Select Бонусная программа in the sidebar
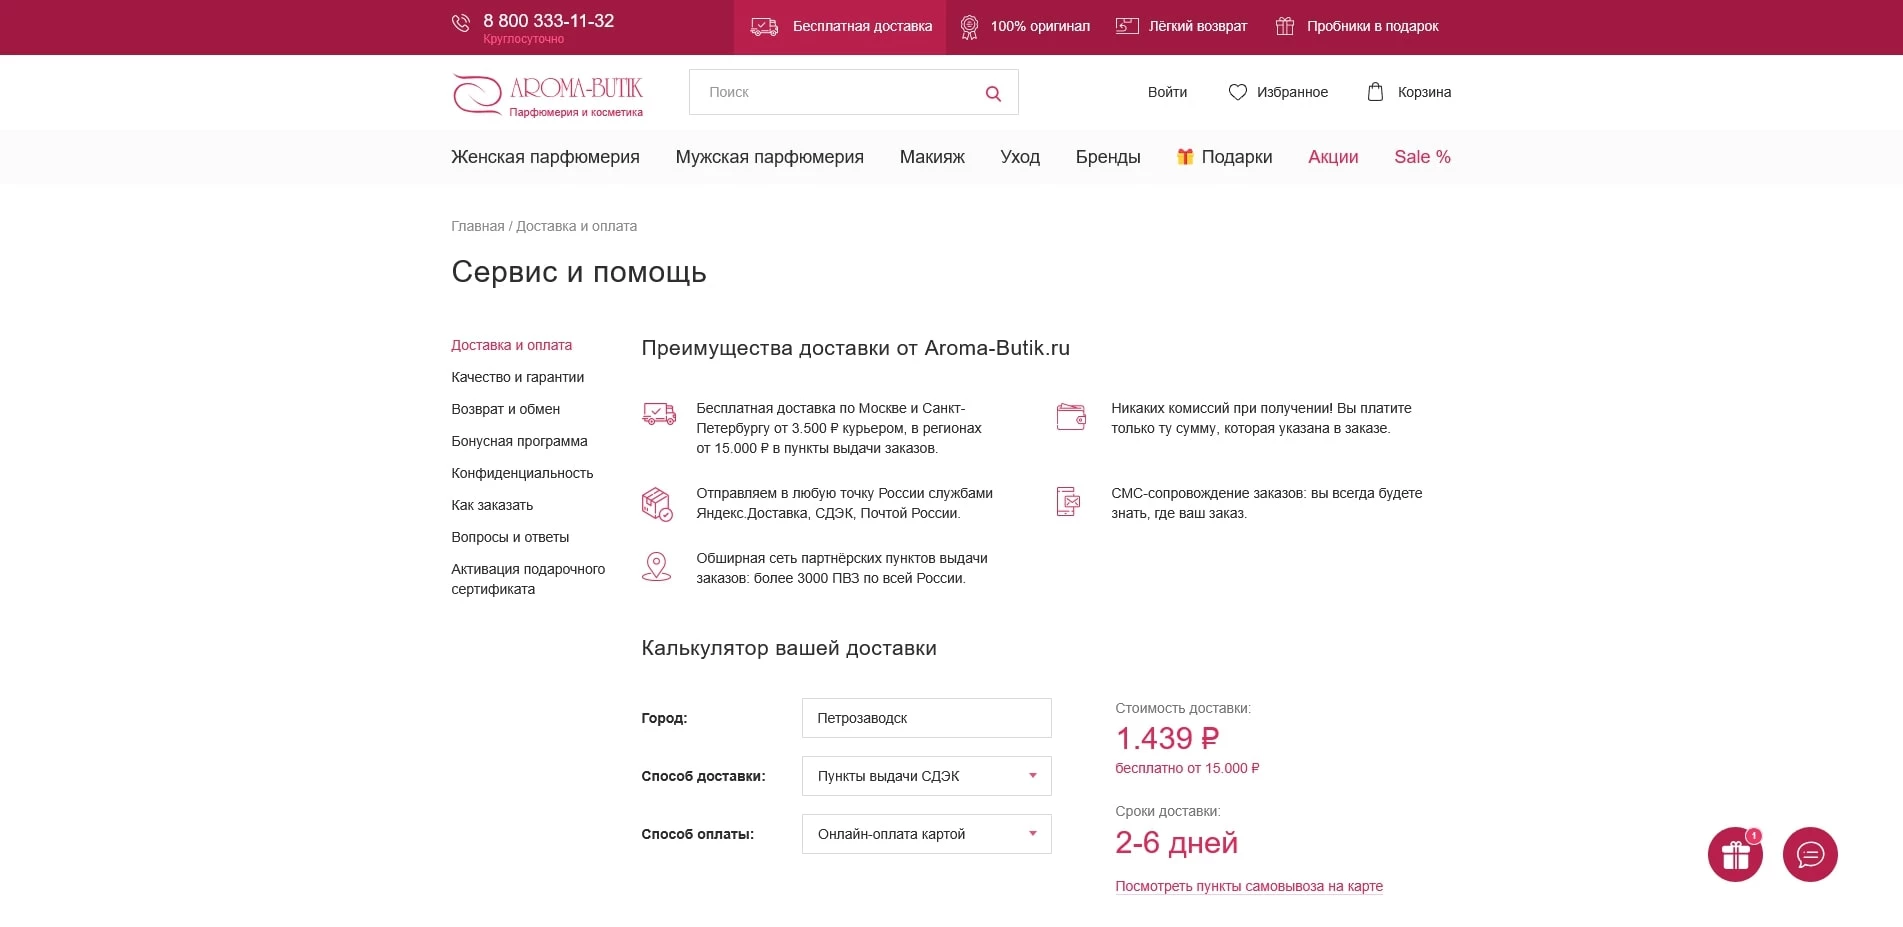Screen dimensions: 1903x927 (519, 441)
